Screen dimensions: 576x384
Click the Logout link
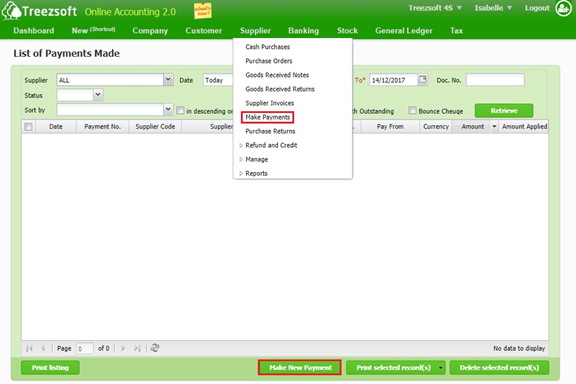[537, 8]
